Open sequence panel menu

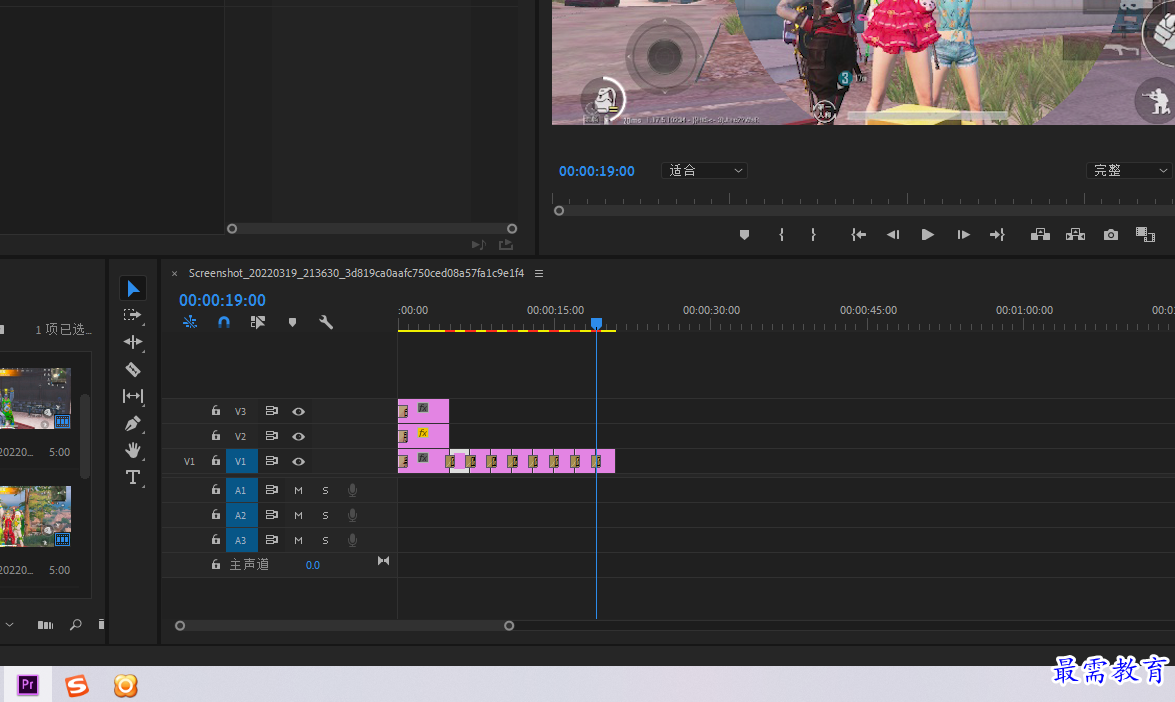tap(539, 273)
